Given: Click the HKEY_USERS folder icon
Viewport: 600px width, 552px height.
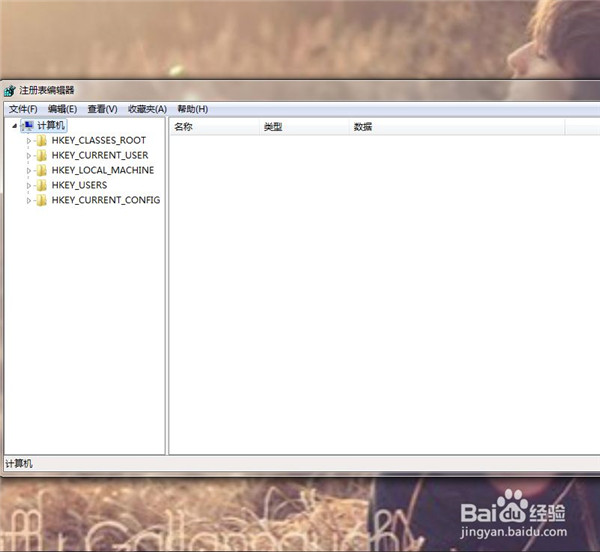Looking at the screenshot, I should (x=41, y=186).
